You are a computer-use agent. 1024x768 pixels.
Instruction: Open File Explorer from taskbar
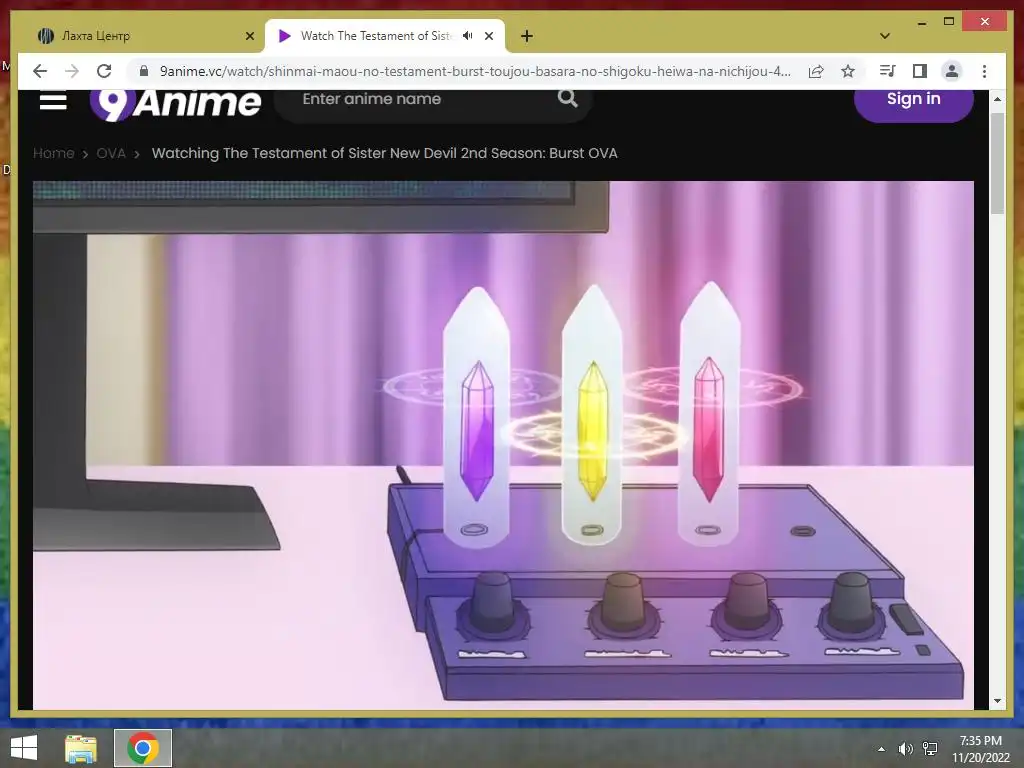[80, 748]
